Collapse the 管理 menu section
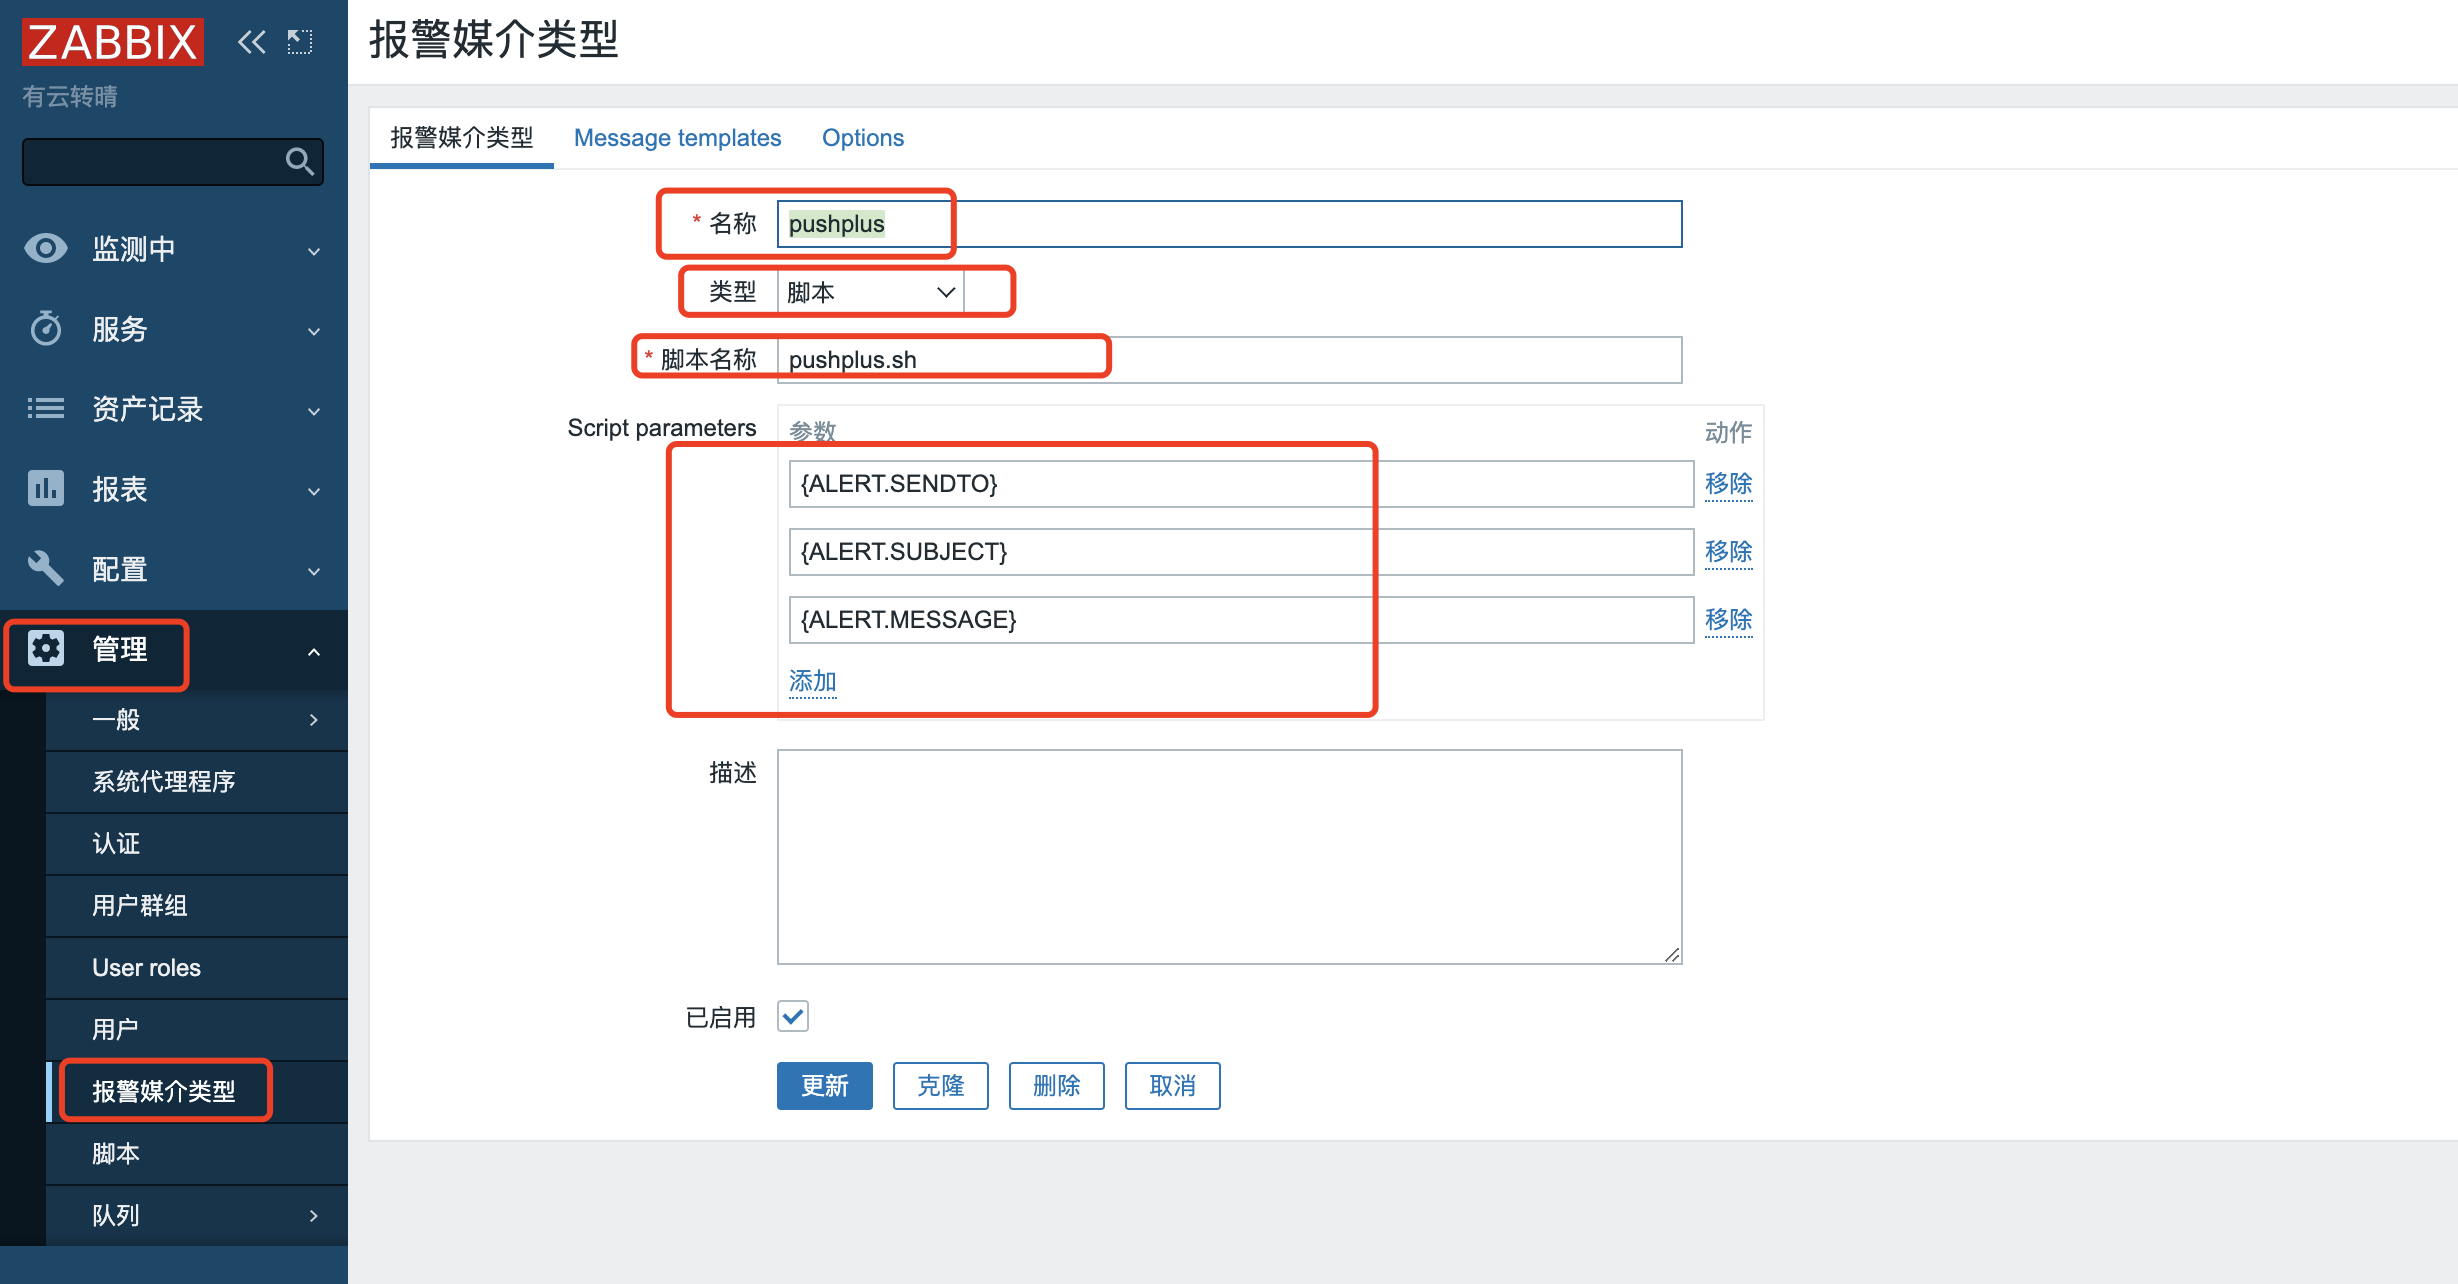Image resolution: width=2458 pixels, height=1284 pixels. click(x=313, y=652)
